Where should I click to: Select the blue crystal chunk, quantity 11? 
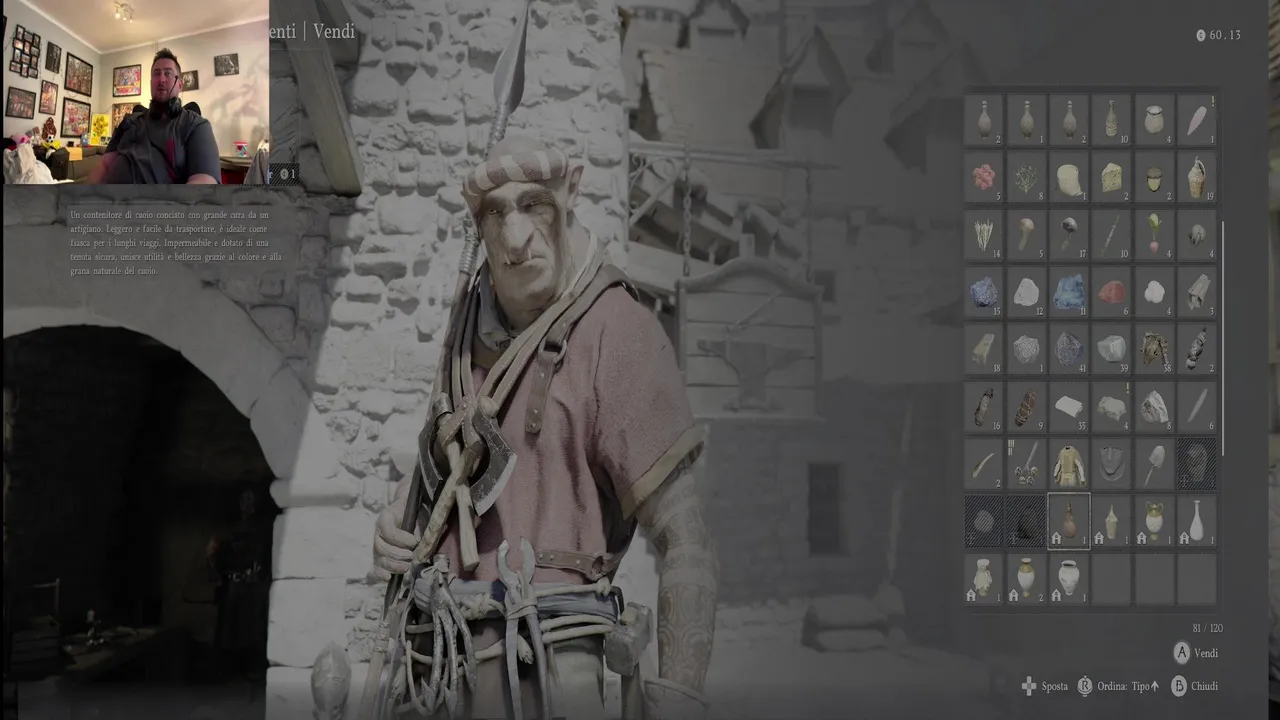(1069, 291)
